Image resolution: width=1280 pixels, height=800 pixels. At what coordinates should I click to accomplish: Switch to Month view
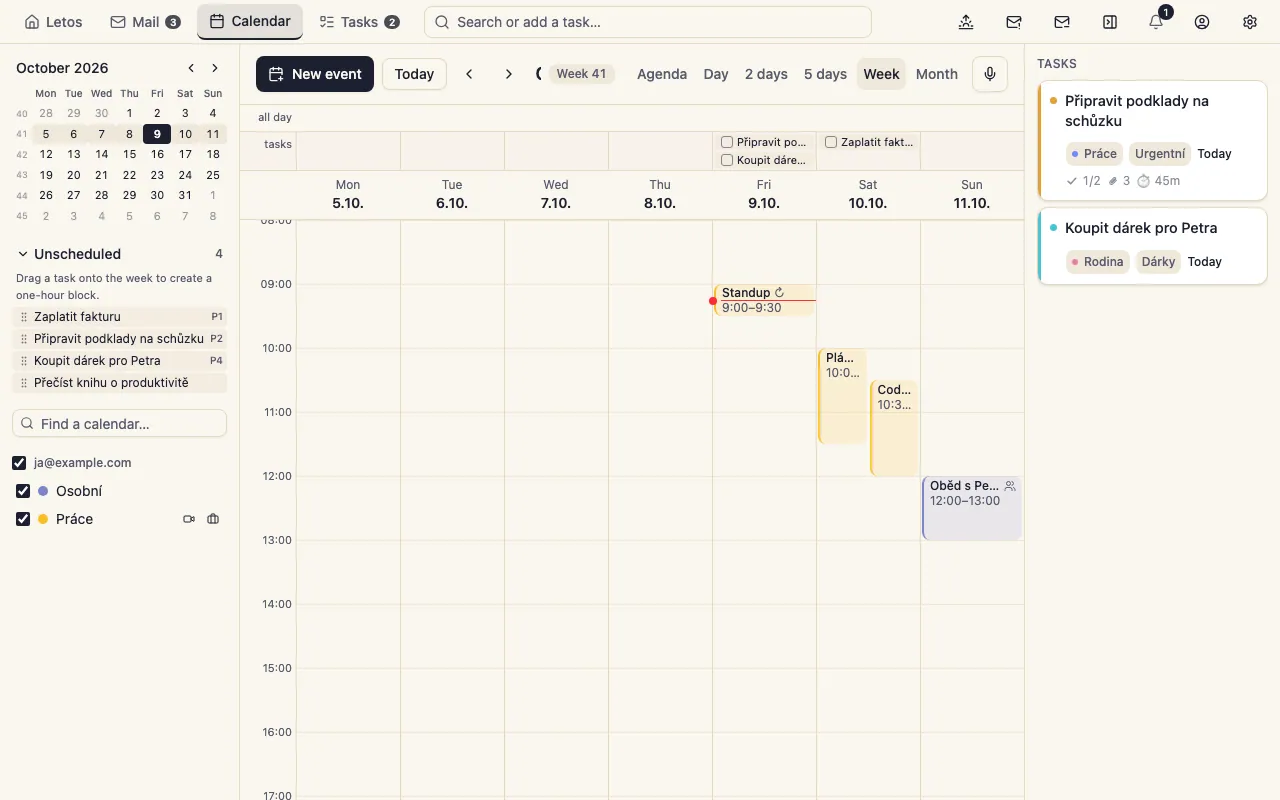pyautogui.click(x=937, y=74)
